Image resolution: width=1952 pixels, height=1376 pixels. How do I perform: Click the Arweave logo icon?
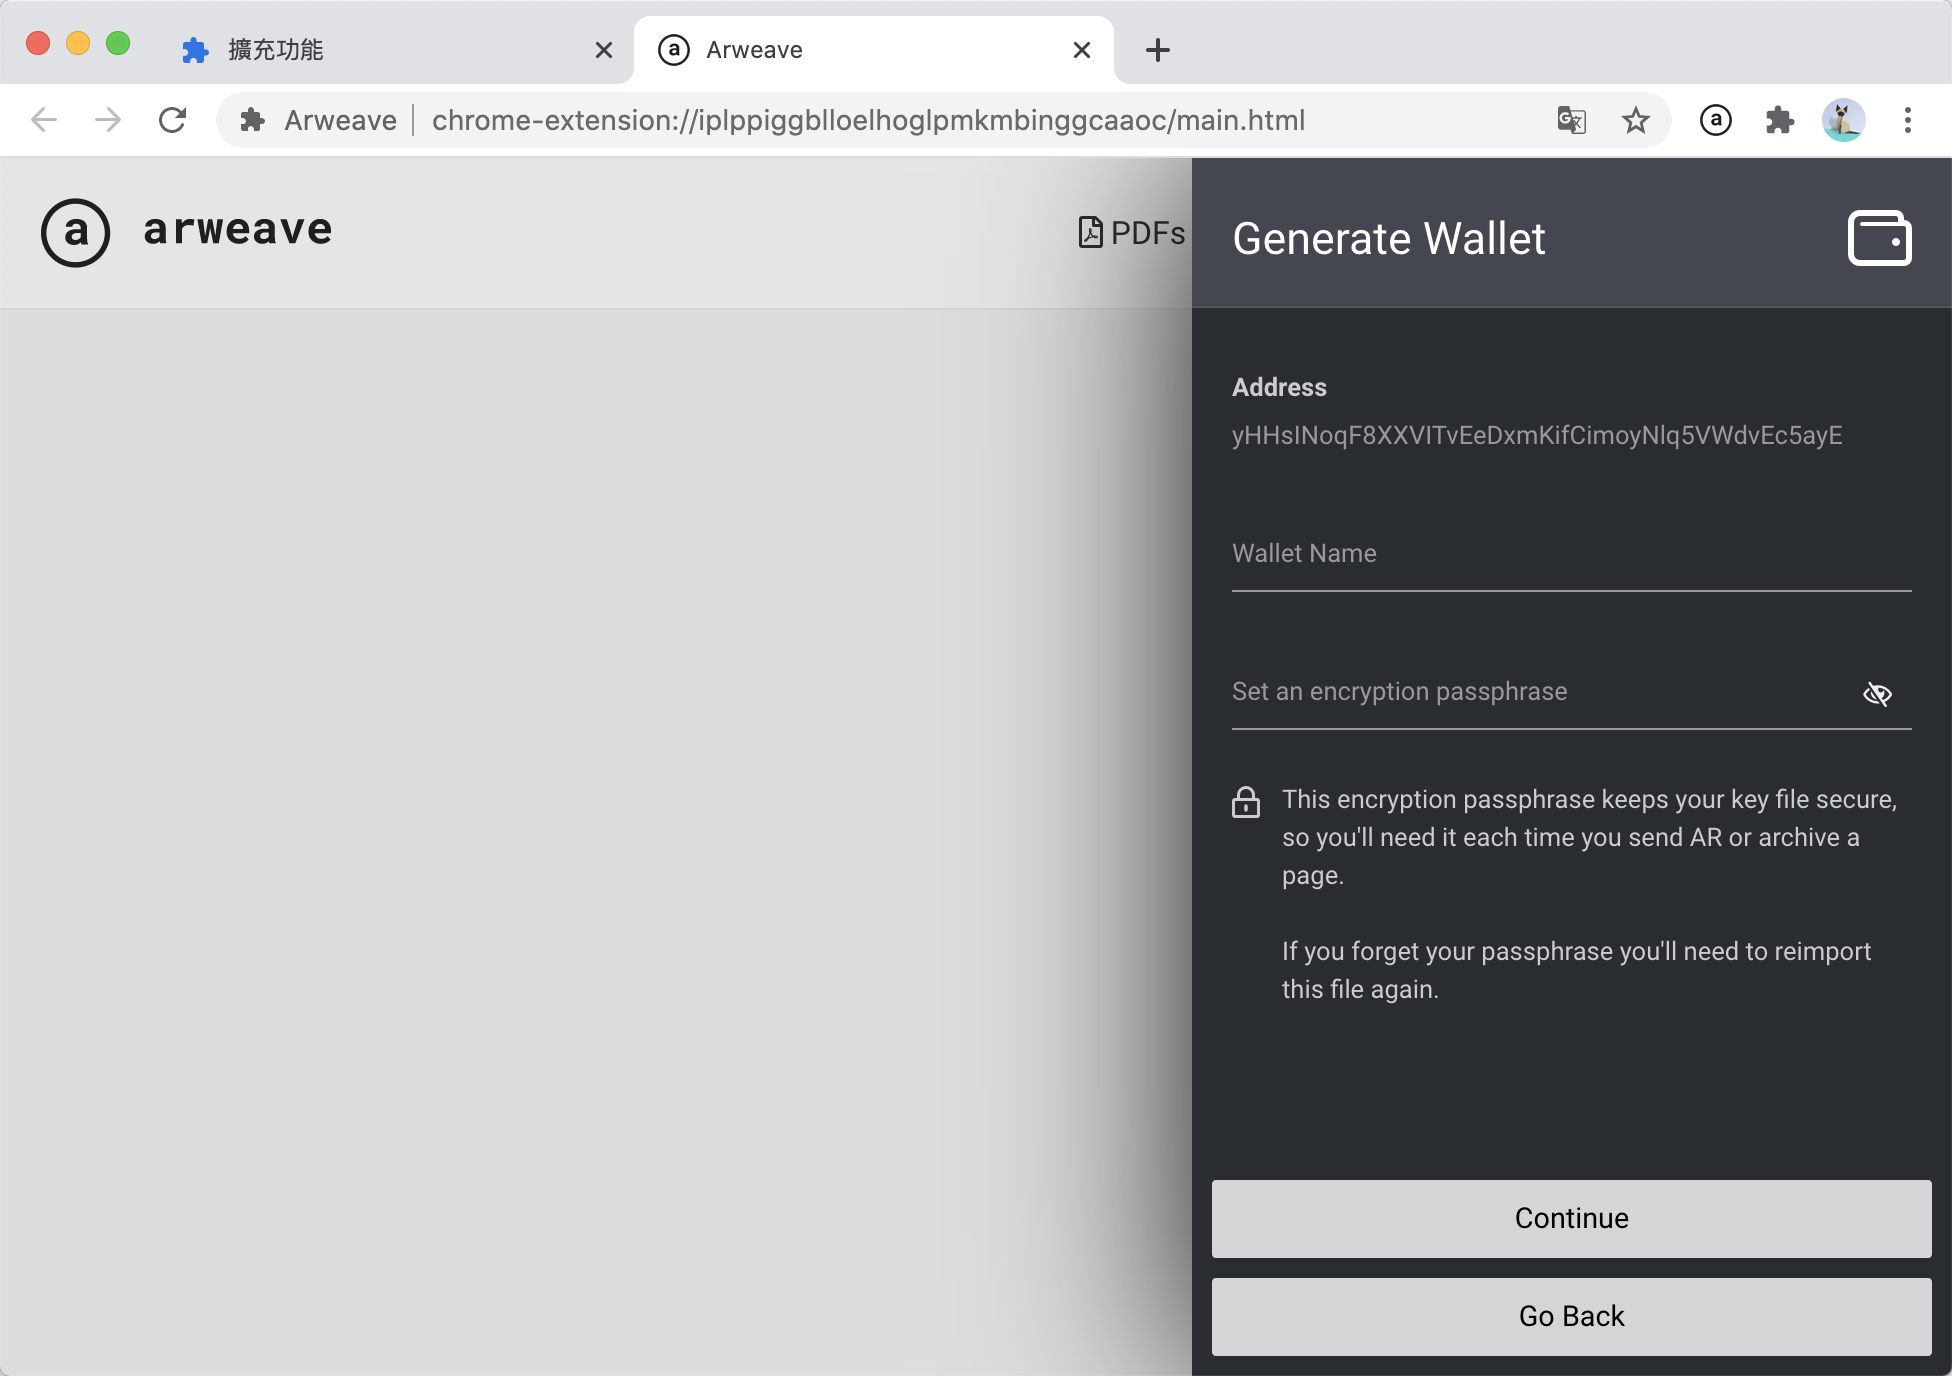click(x=75, y=232)
